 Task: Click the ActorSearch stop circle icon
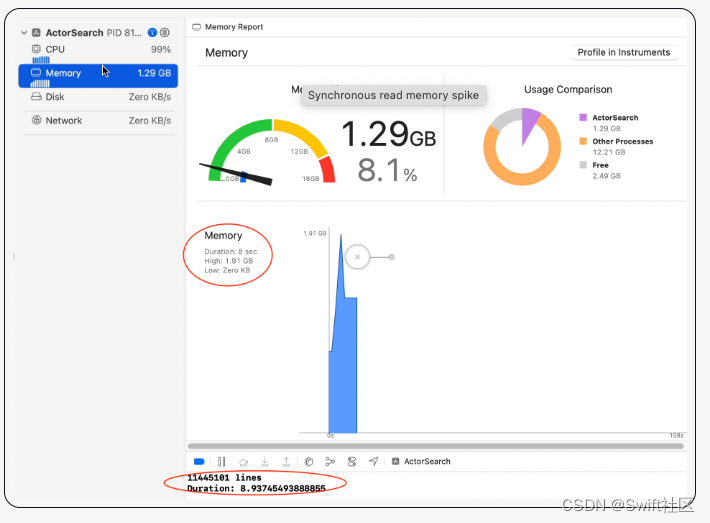(165, 33)
